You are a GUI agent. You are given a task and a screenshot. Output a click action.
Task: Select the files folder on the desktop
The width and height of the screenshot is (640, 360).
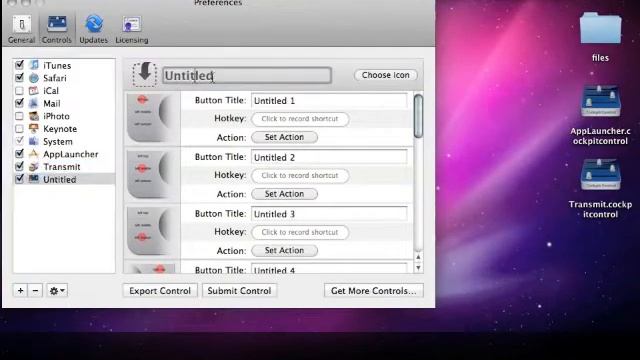point(600,37)
